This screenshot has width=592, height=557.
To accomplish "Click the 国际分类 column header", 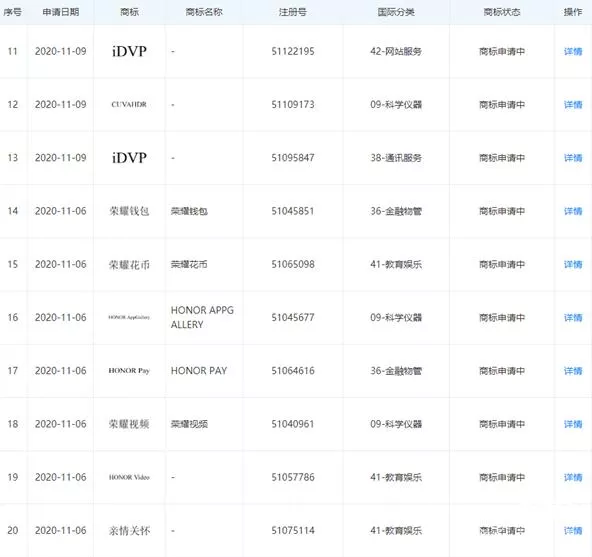I will click(x=396, y=12).
